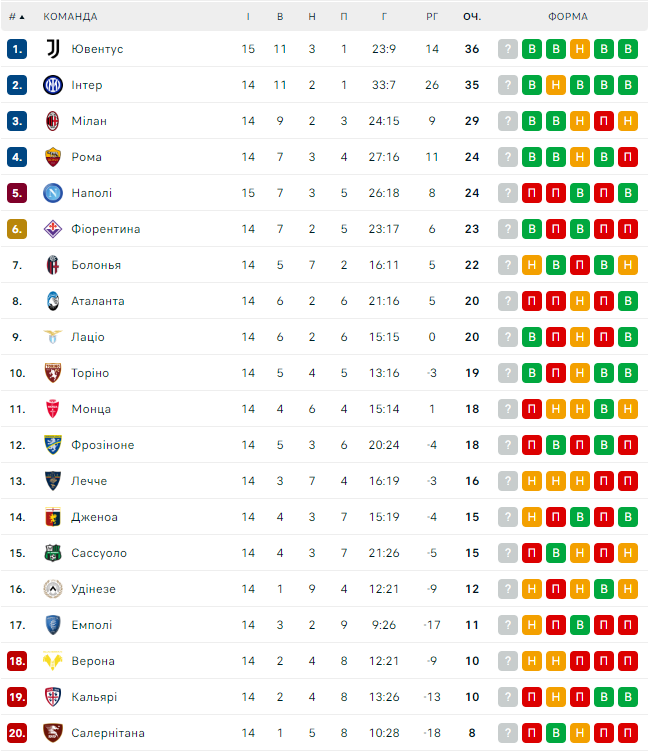Click Torino's rank 10 position badge

point(17,373)
